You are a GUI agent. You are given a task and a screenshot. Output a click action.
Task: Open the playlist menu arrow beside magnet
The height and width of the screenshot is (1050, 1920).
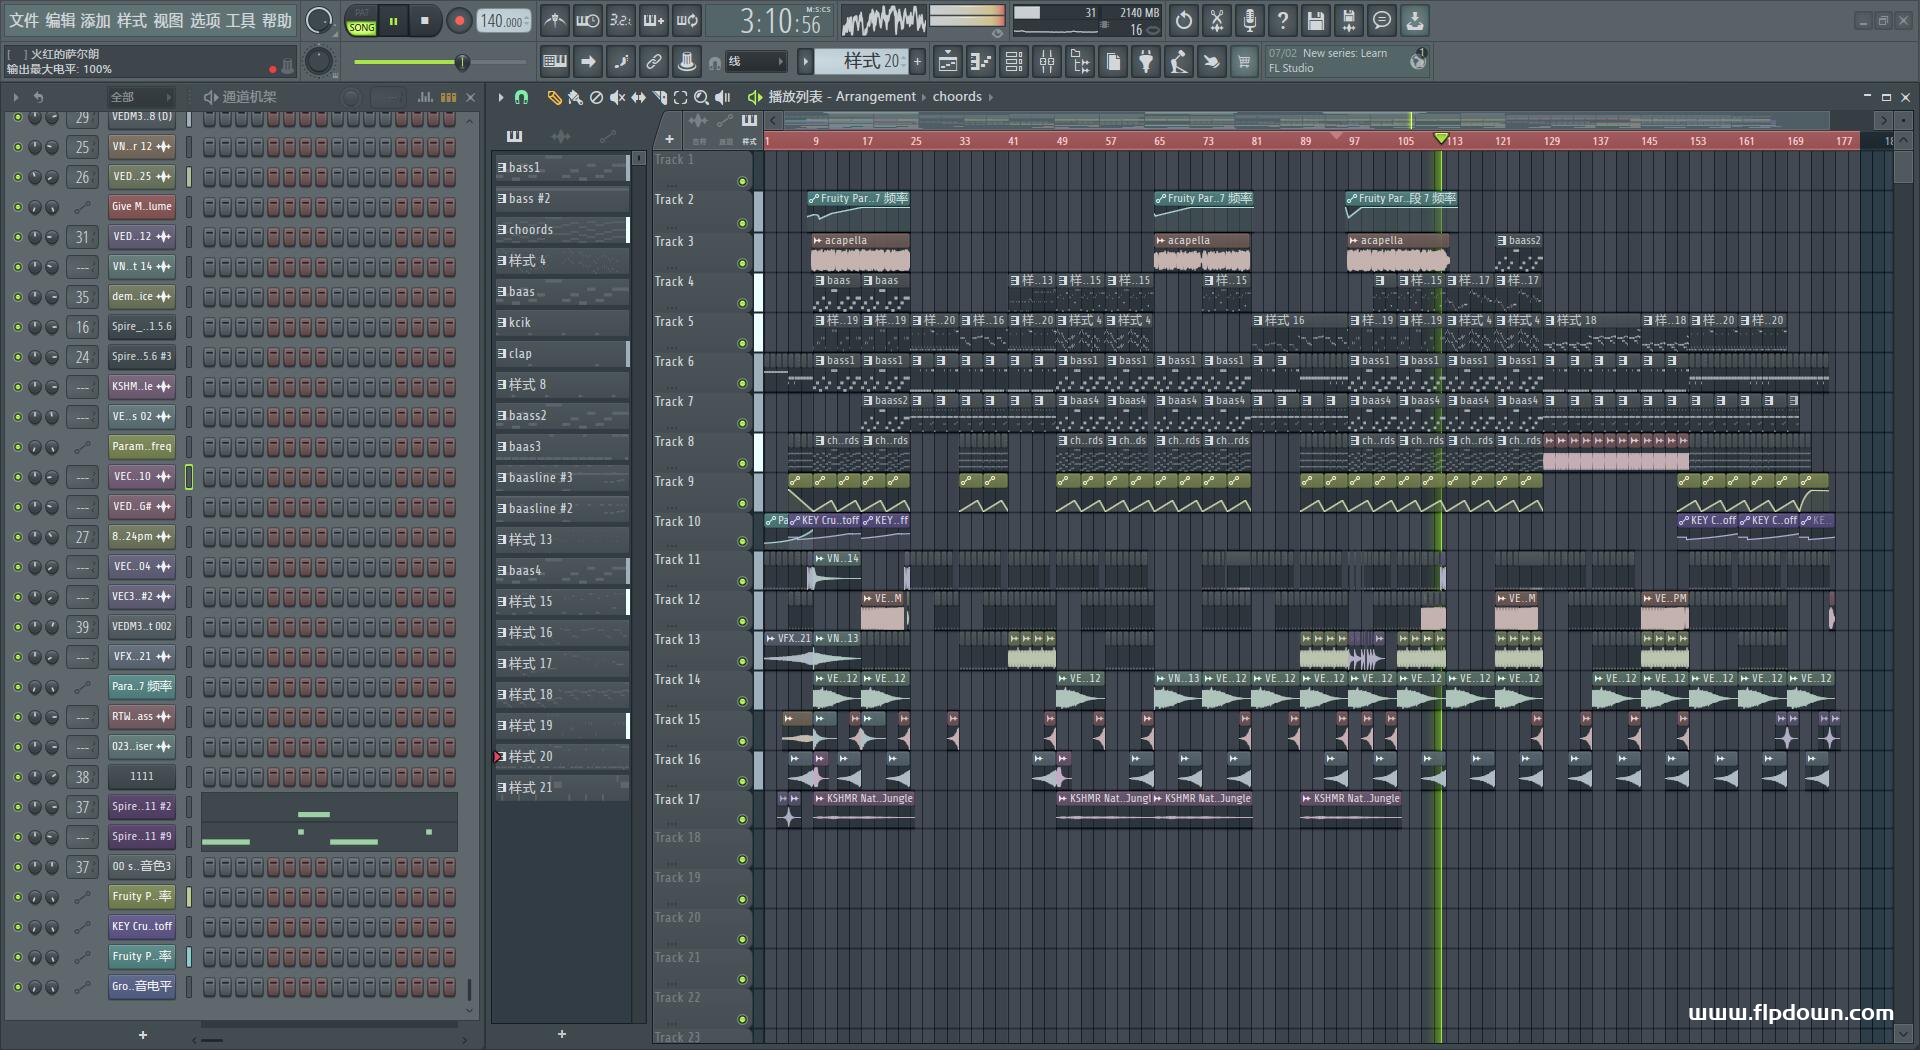[501, 97]
